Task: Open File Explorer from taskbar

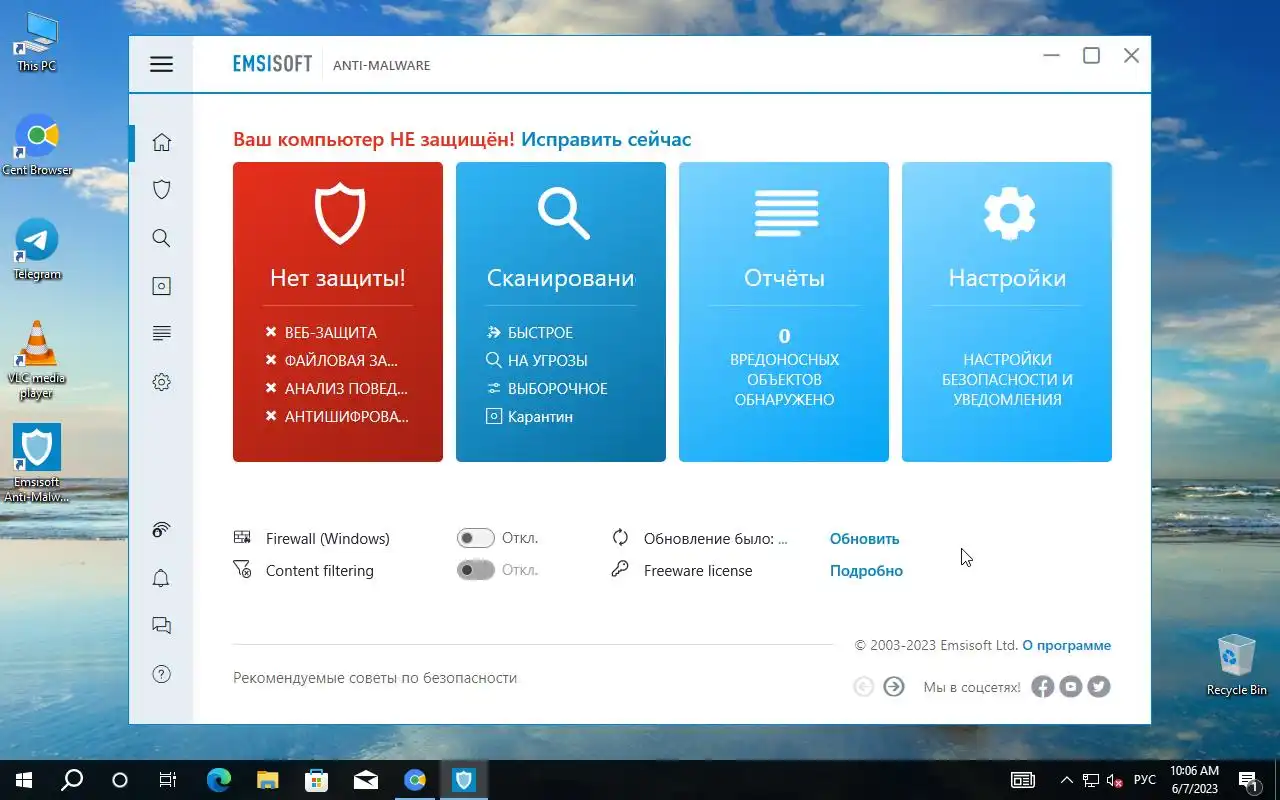Action: [267, 780]
